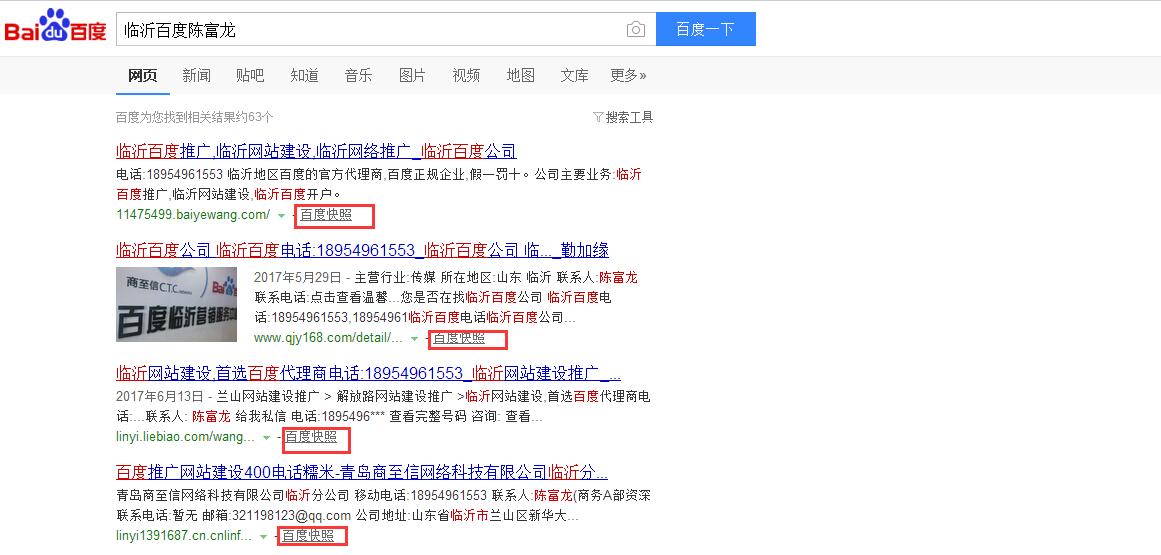
Task: Open result titled 临沂百度推广,临沂网站建设
Action: 316,152
